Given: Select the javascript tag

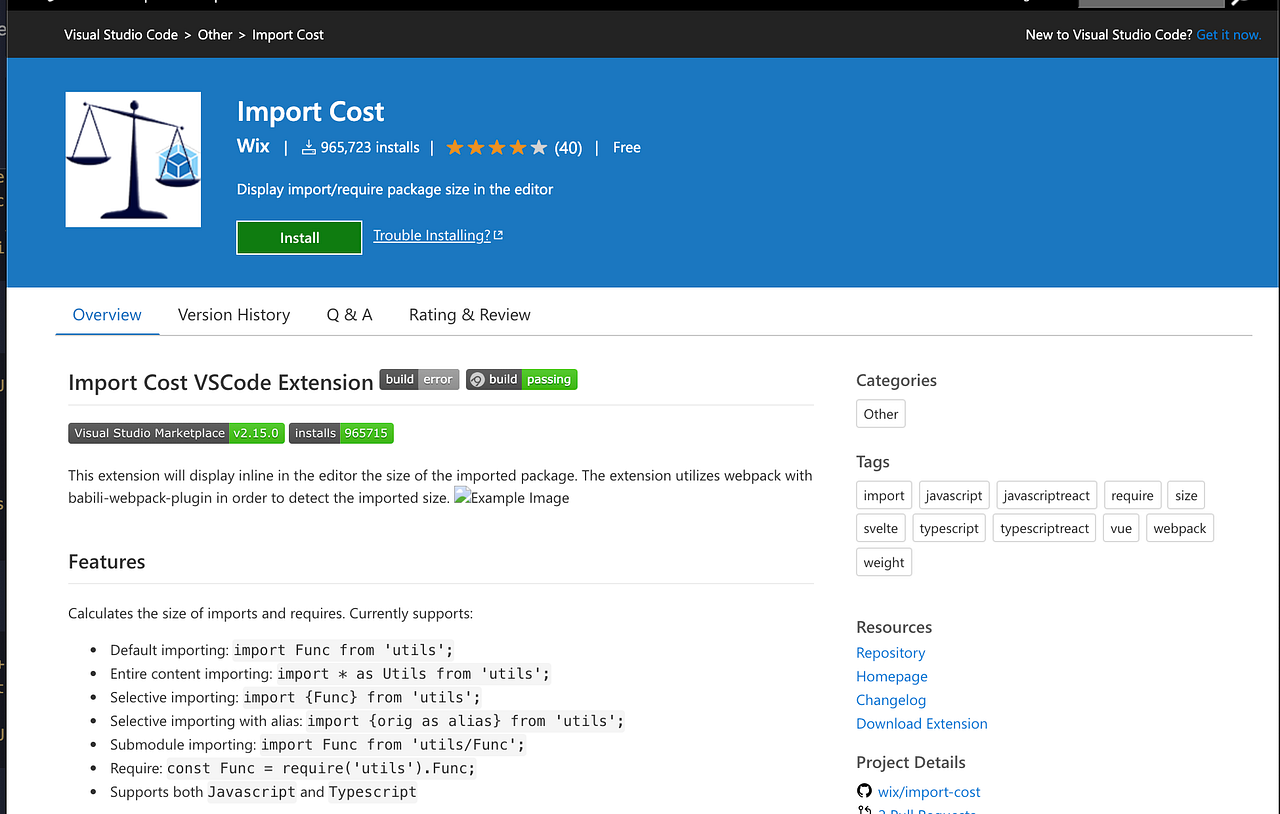Looking at the screenshot, I should 954,495.
